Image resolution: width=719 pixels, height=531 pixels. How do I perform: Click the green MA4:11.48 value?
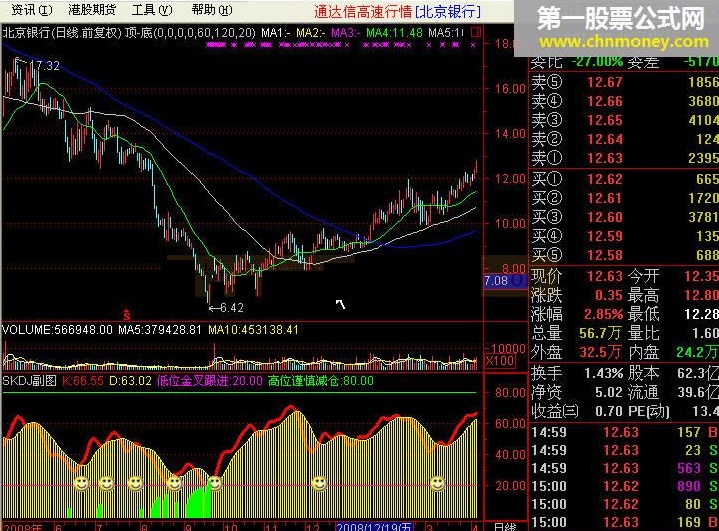click(394, 33)
